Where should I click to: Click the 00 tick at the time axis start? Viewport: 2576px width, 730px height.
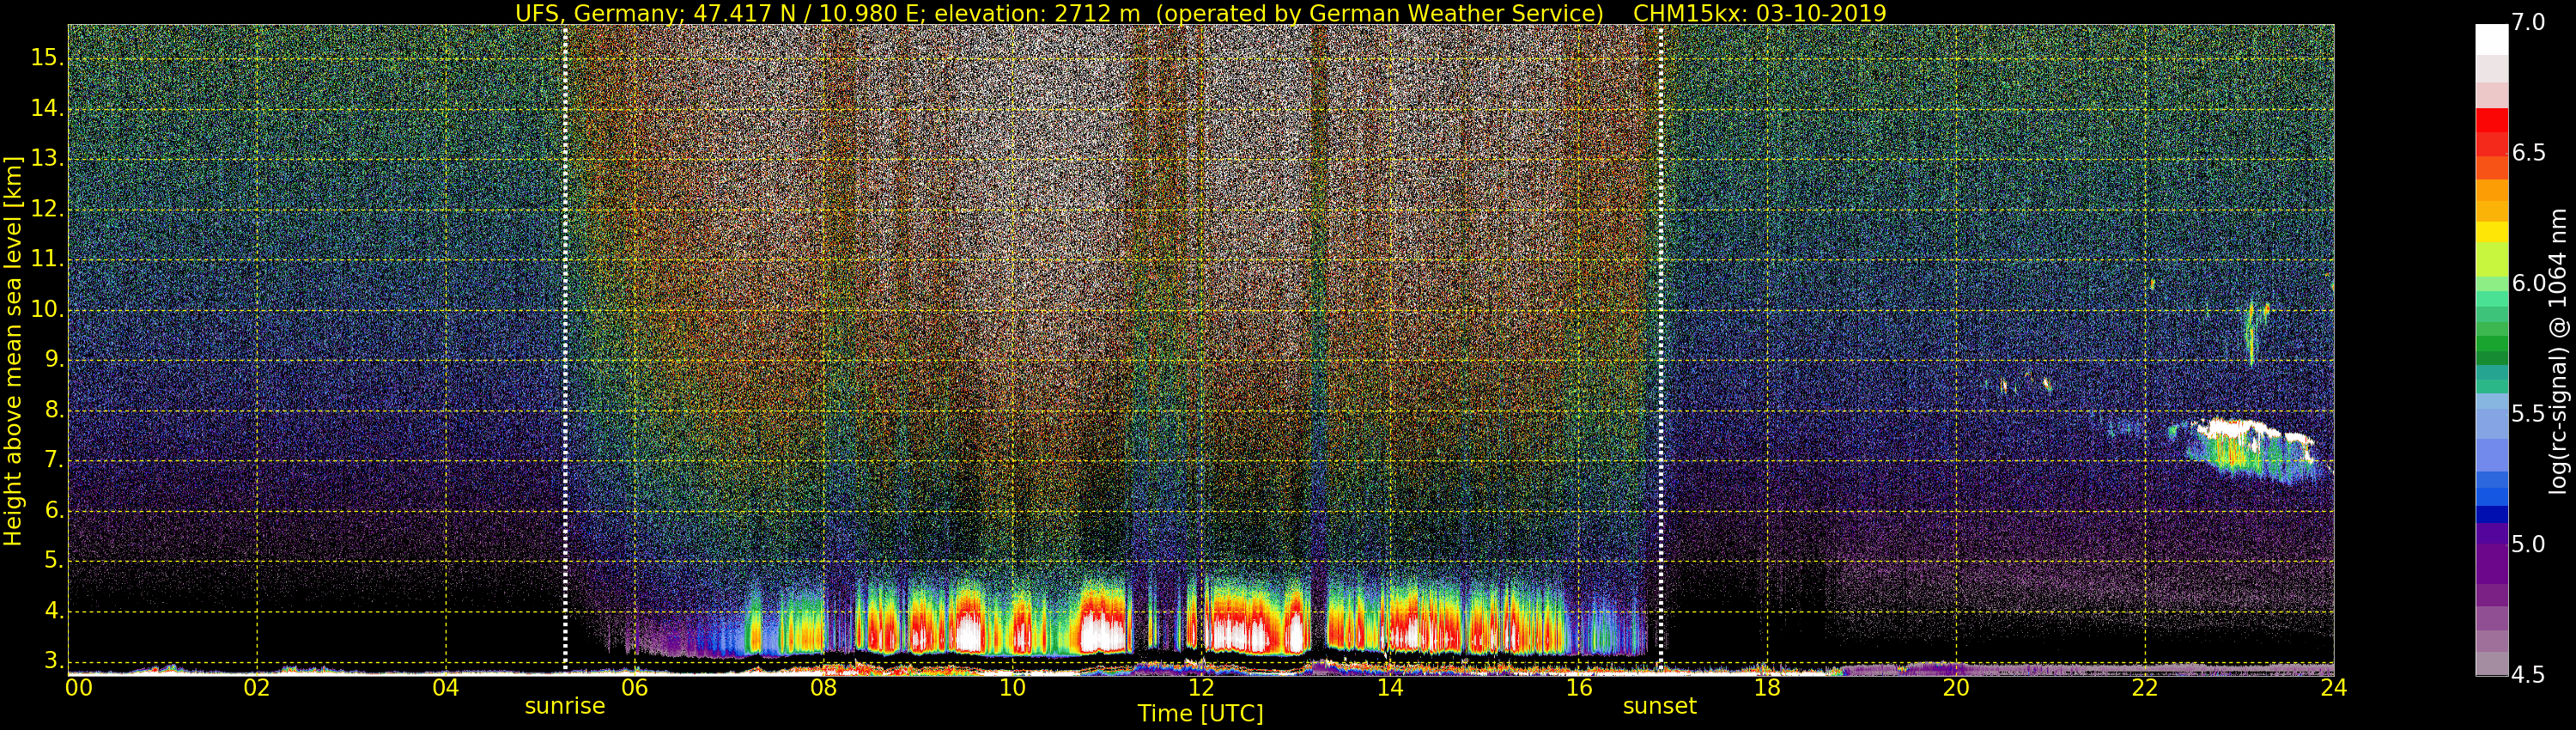(78, 688)
